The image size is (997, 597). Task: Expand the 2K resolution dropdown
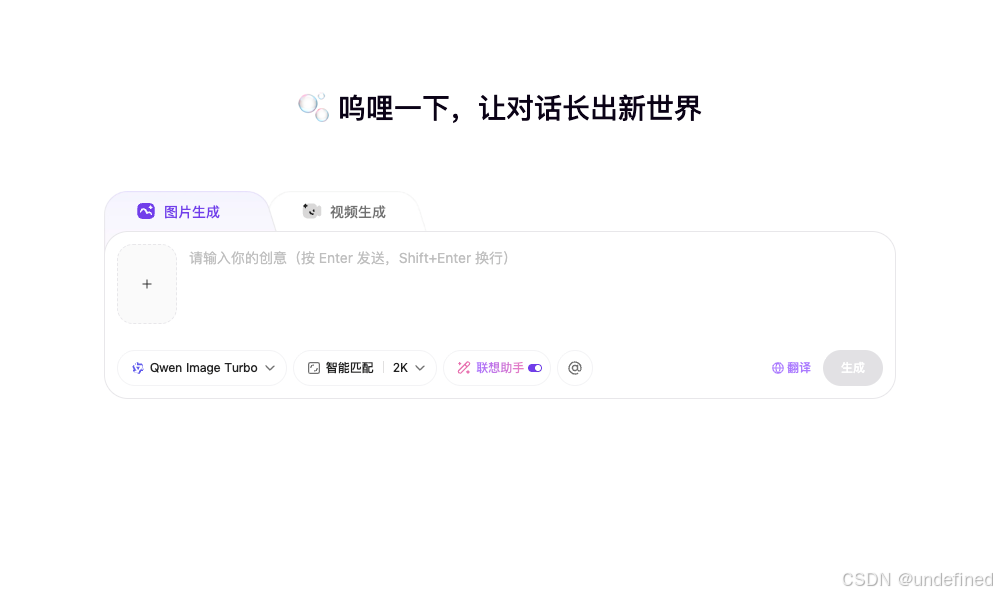[409, 368]
